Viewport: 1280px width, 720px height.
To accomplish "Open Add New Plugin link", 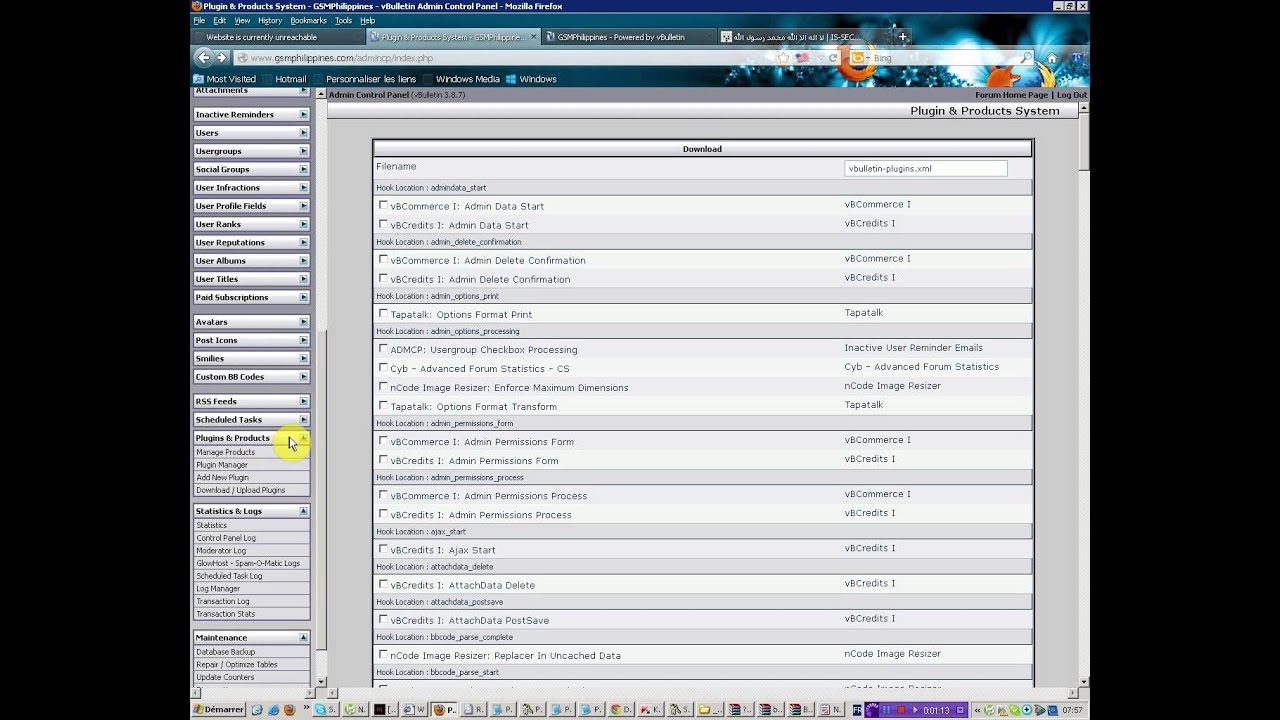I will (223, 477).
